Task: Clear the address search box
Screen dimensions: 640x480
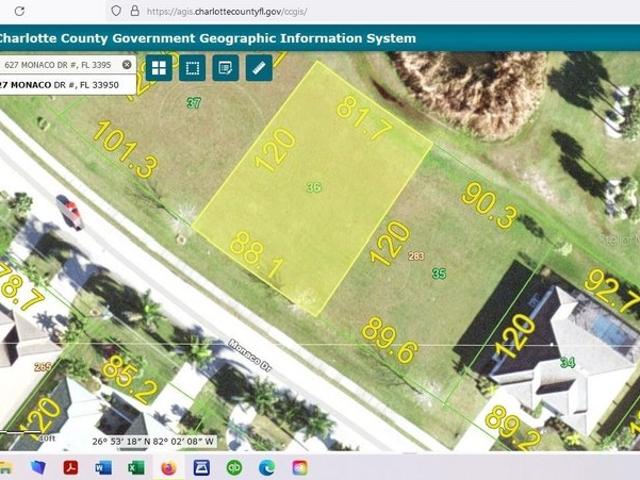Action: pyautogui.click(x=127, y=64)
